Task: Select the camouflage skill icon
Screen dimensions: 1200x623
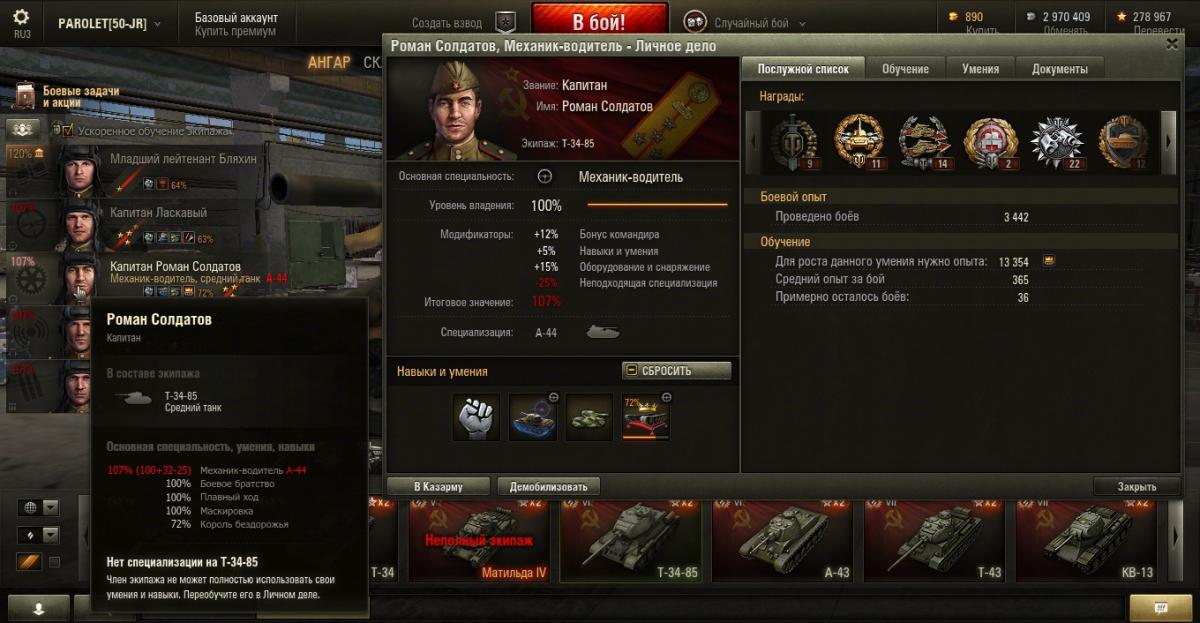Action: point(589,417)
